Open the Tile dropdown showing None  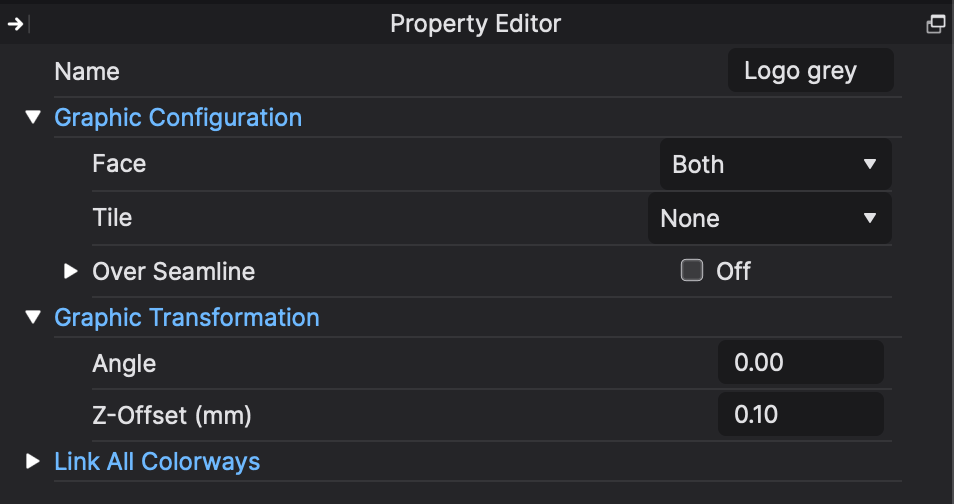[x=770, y=219]
